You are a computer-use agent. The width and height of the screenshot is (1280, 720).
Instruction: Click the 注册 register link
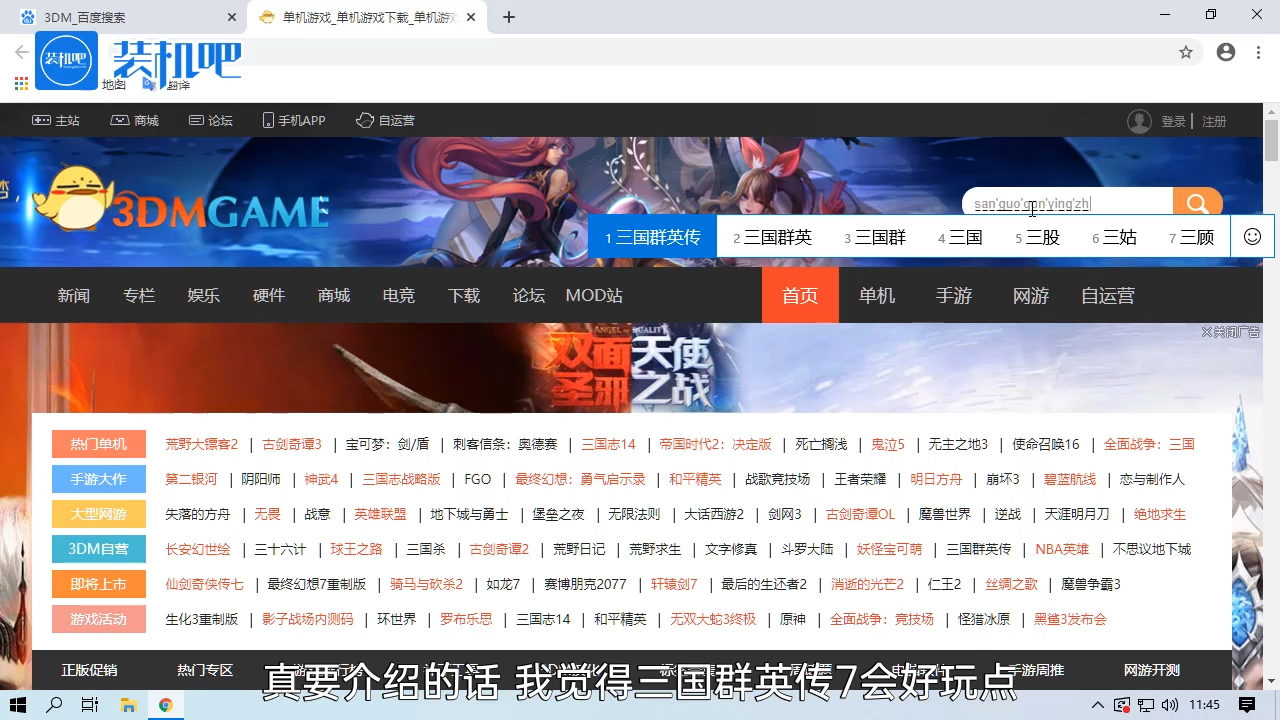1214,121
